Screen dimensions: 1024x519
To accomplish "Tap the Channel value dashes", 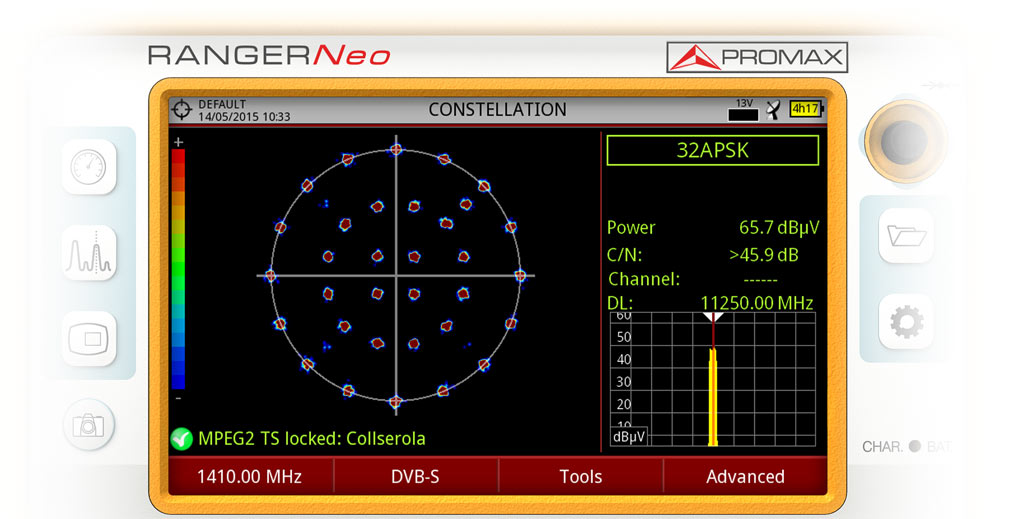I will (x=760, y=280).
